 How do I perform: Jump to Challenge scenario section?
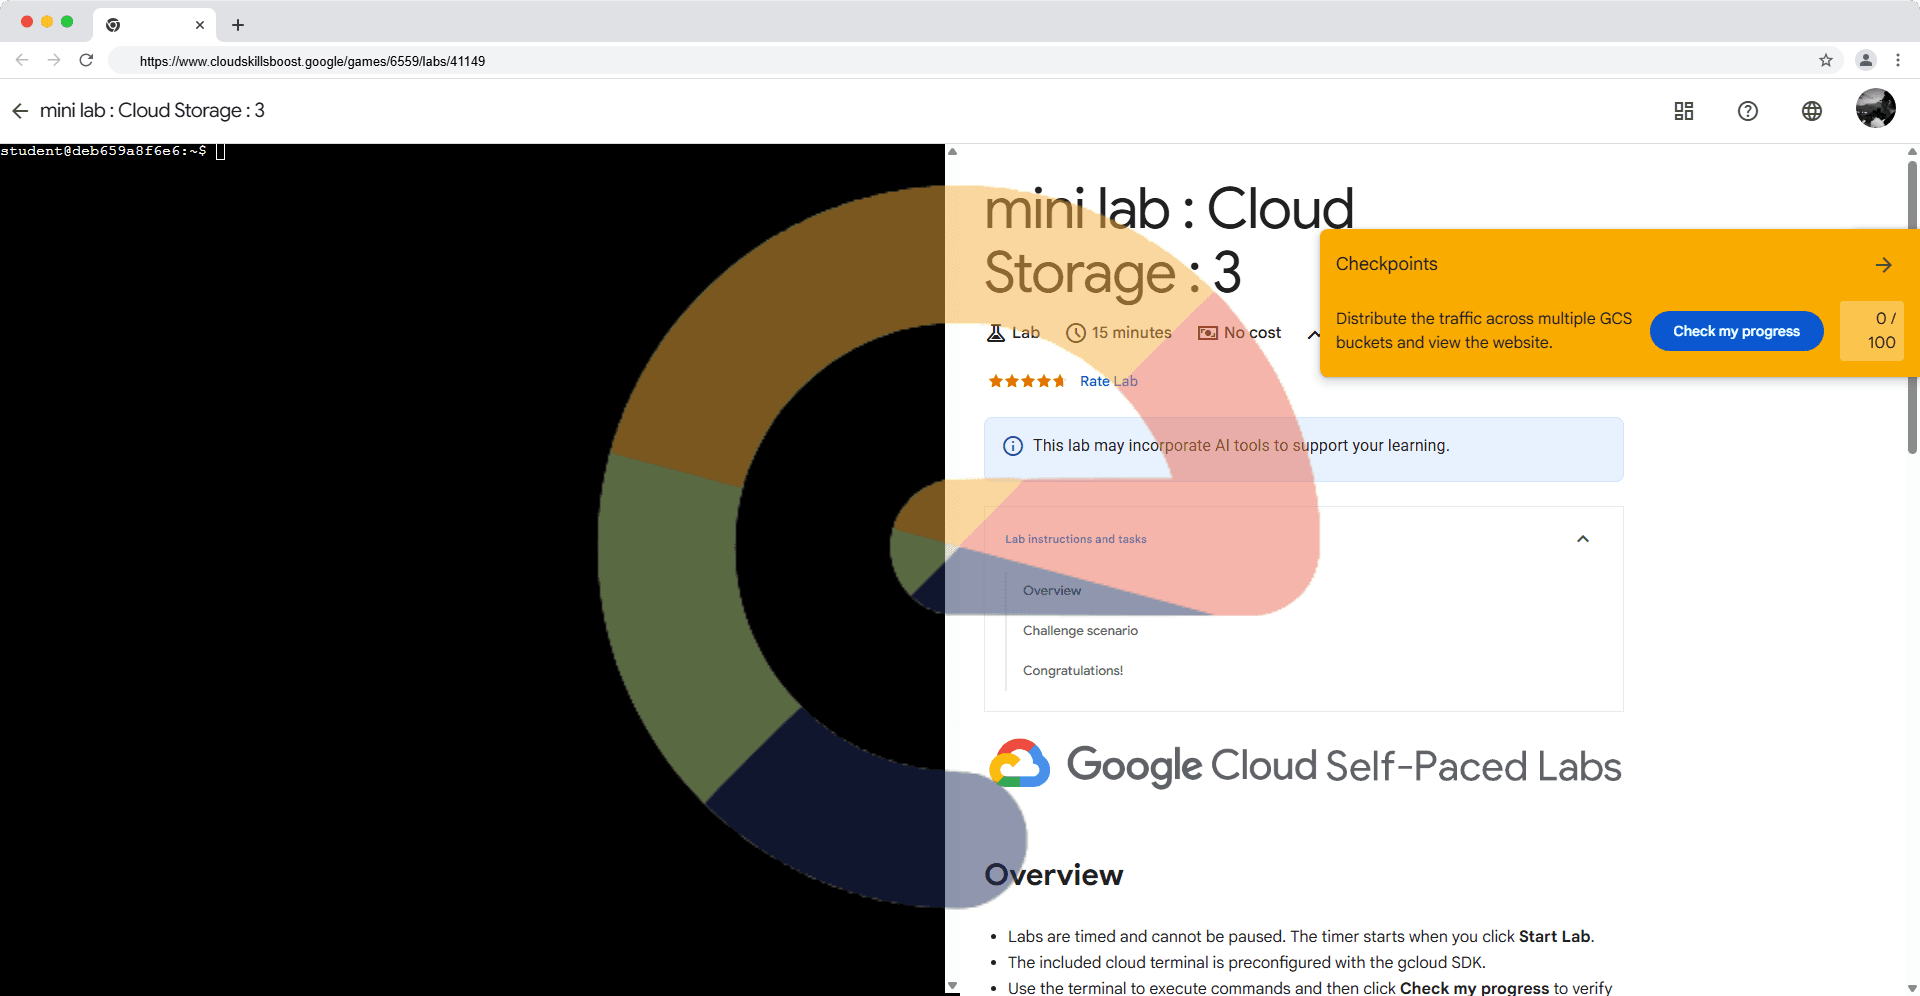[x=1080, y=631]
